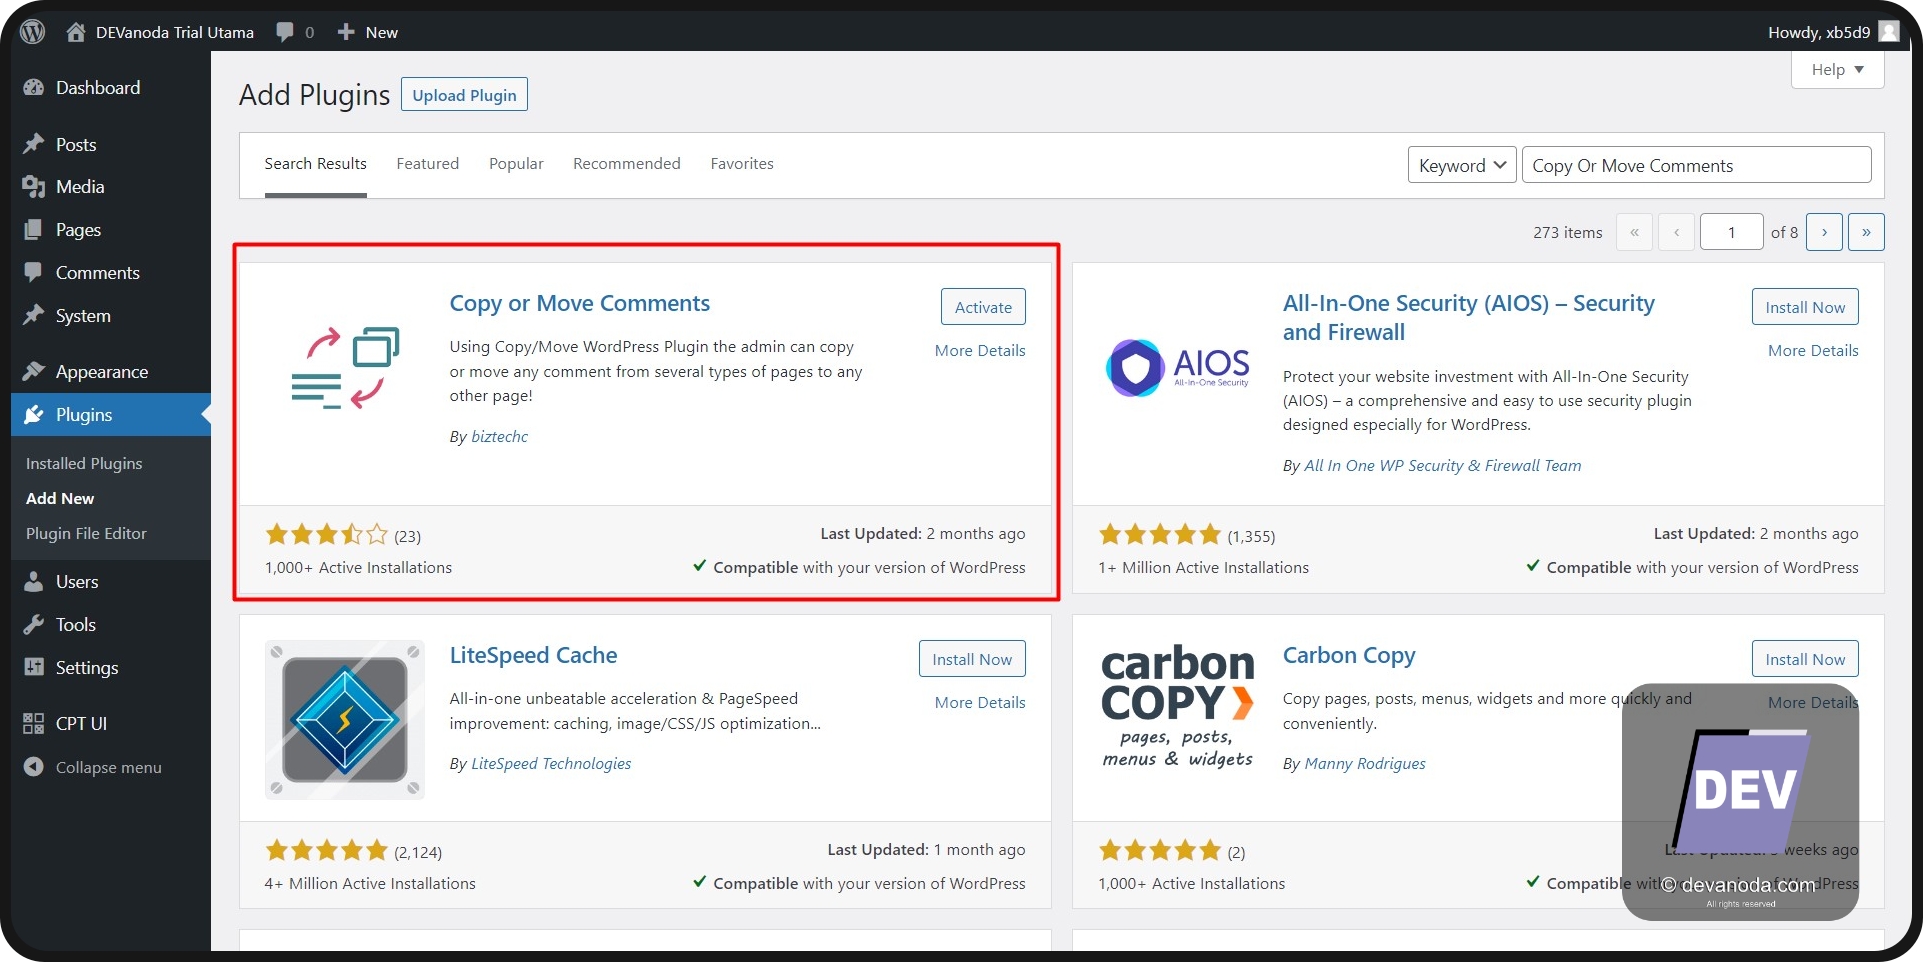
Task: Open the Carbon Copy title link
Action: pyautogui.click(x=1349, y=655)
